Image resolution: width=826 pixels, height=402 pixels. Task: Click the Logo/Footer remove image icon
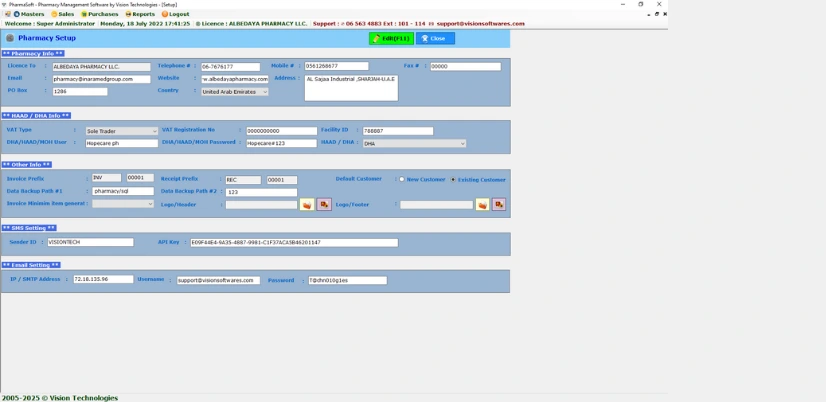pos(499,205)
